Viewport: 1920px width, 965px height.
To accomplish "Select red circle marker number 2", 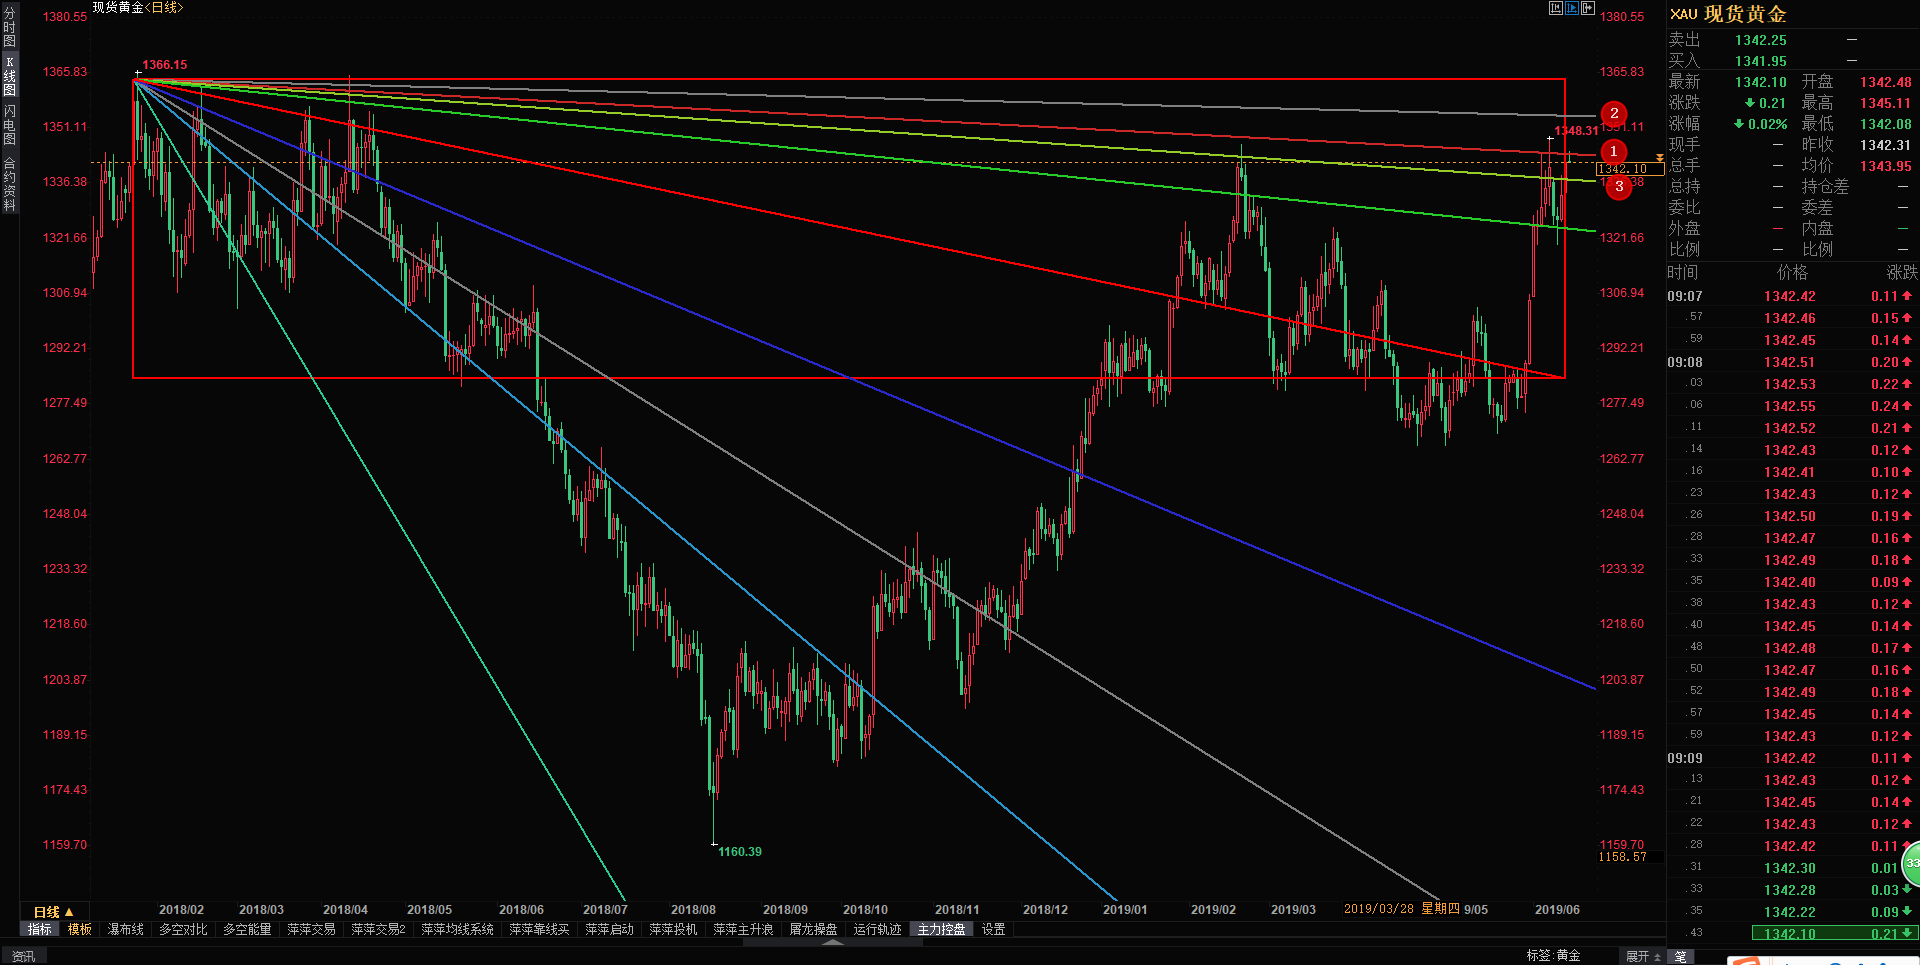I will click(1614, 114).
